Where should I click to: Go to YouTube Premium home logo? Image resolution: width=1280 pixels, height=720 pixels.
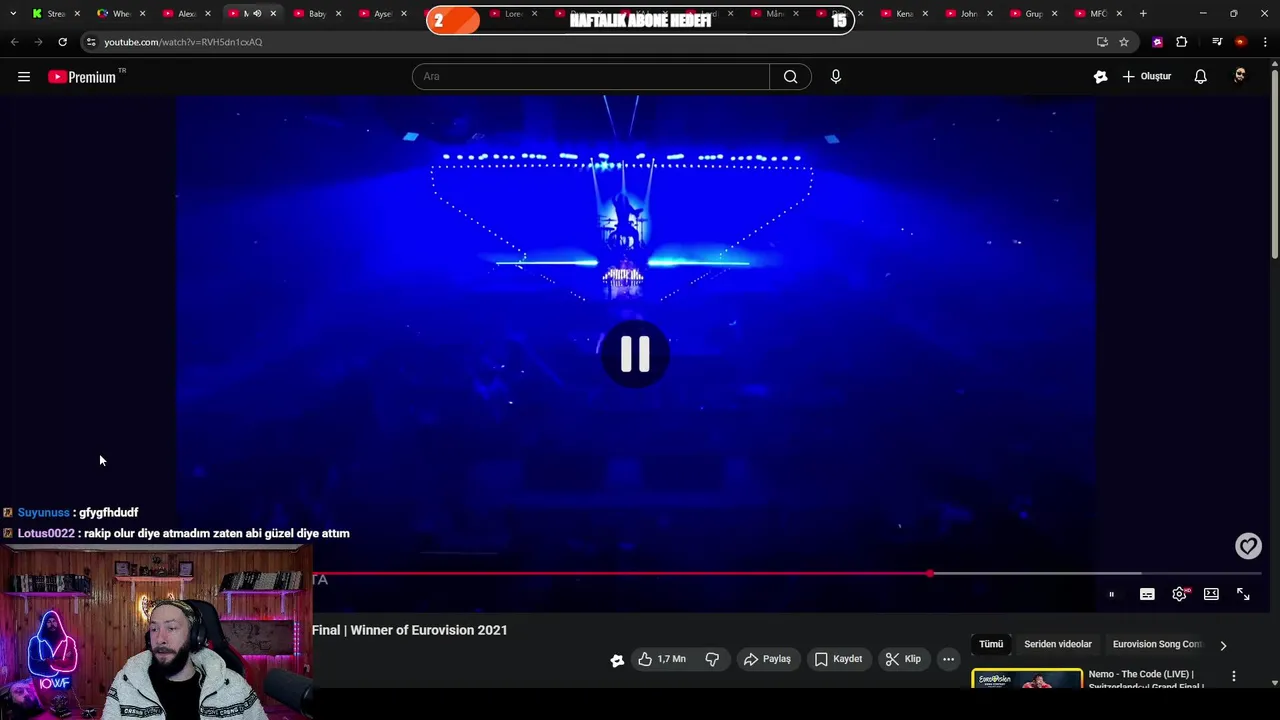85,77
